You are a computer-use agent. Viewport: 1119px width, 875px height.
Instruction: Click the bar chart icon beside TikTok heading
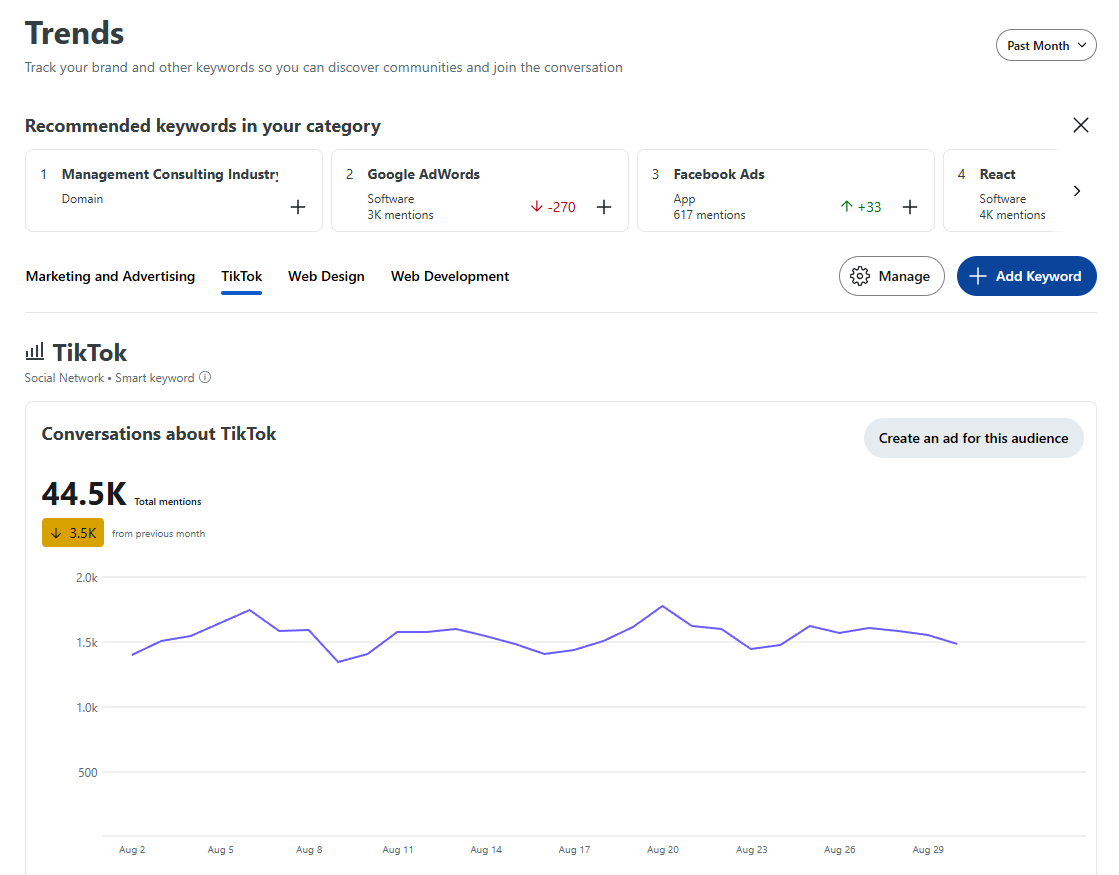[34, 351]
